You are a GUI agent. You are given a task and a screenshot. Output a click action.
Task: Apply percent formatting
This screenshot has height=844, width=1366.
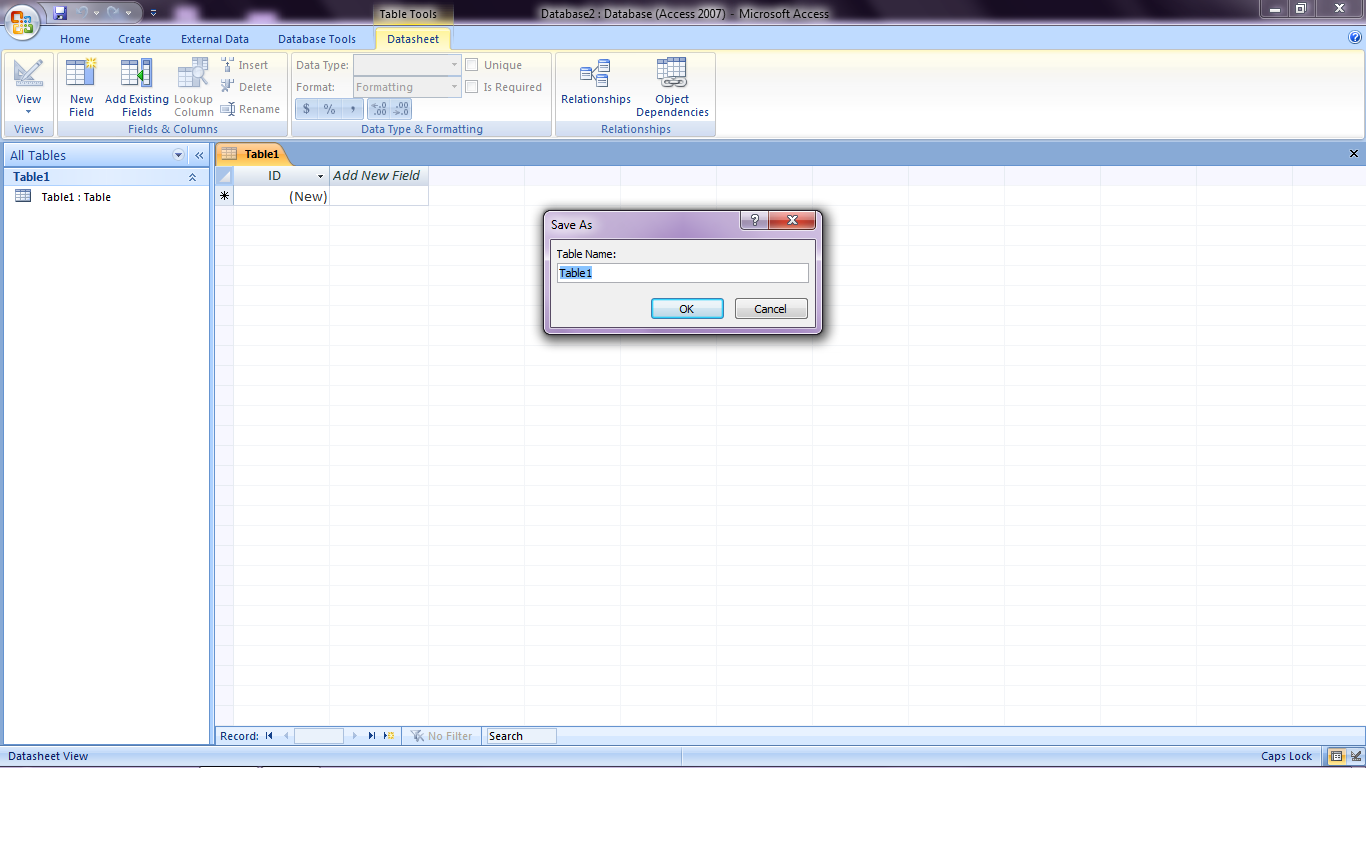coord(329,108)
